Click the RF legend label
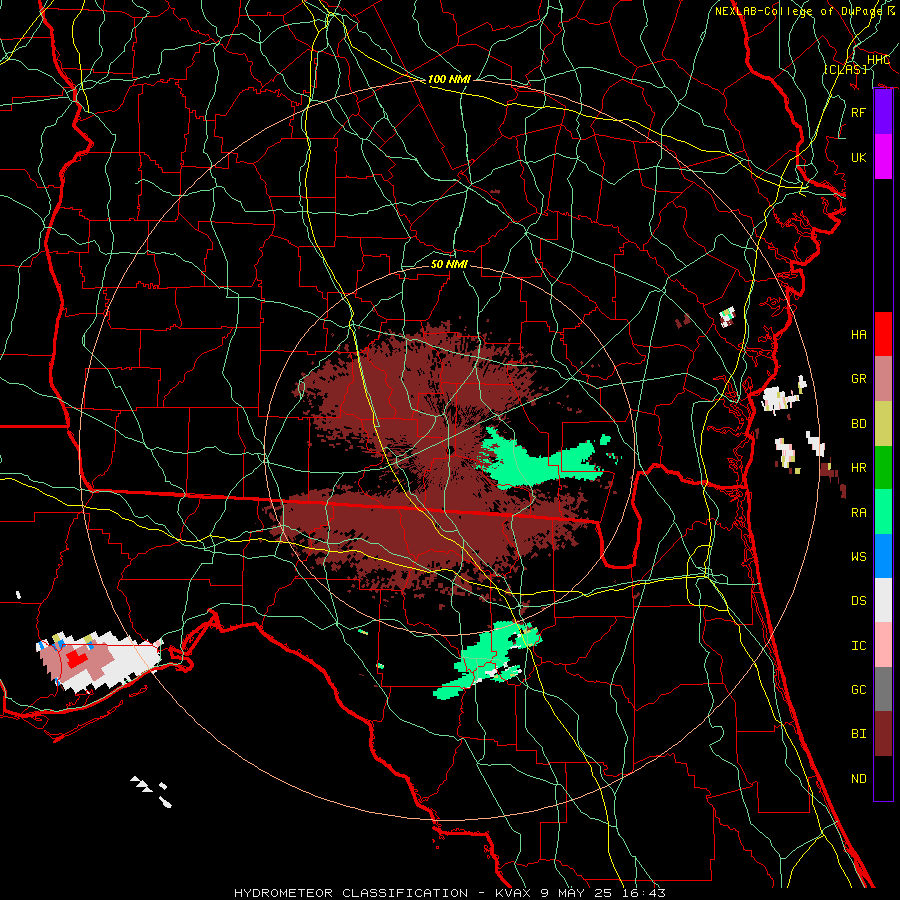This screenshot has width=900, height=900. click(859, 112)
